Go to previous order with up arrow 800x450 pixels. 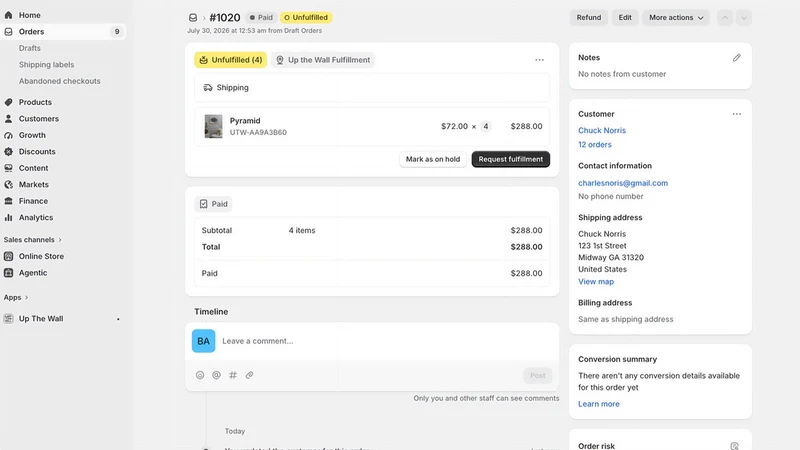point(724,17)
